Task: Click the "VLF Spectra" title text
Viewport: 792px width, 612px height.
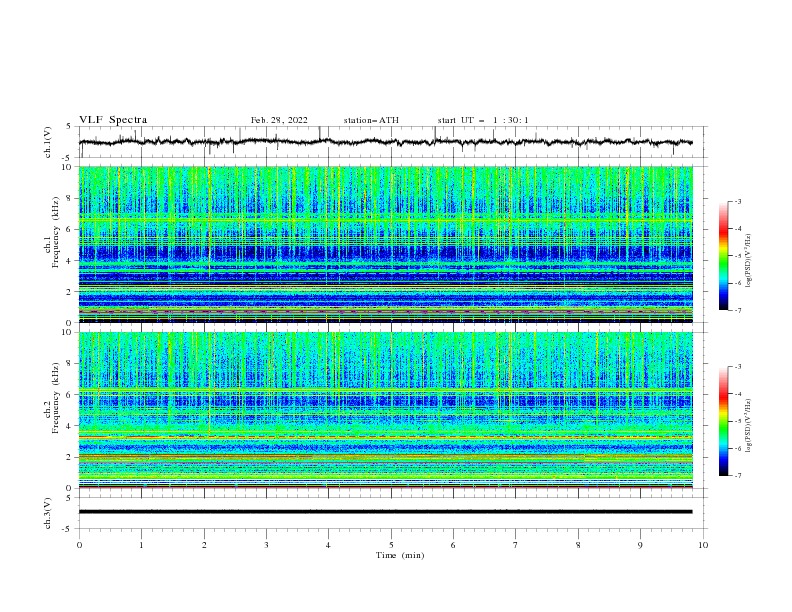Action: coord(113,120)
